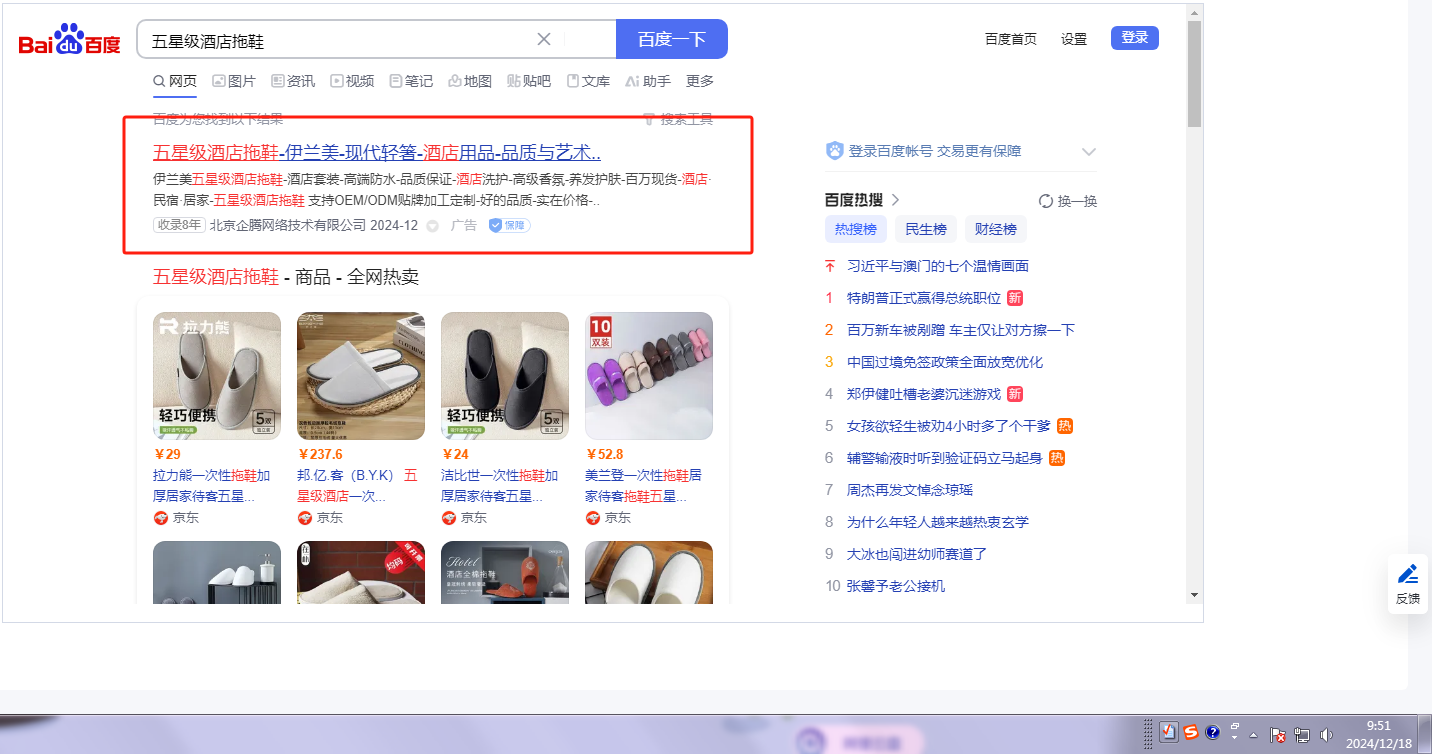Open hot search 百万新车被剐蹭
The width and height of the screenshot is (1432, 754).
(961, 330)
